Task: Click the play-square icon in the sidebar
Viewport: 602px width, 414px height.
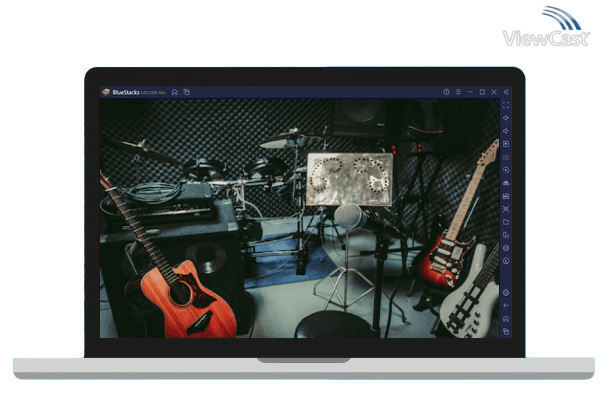Action: point(506,144)
